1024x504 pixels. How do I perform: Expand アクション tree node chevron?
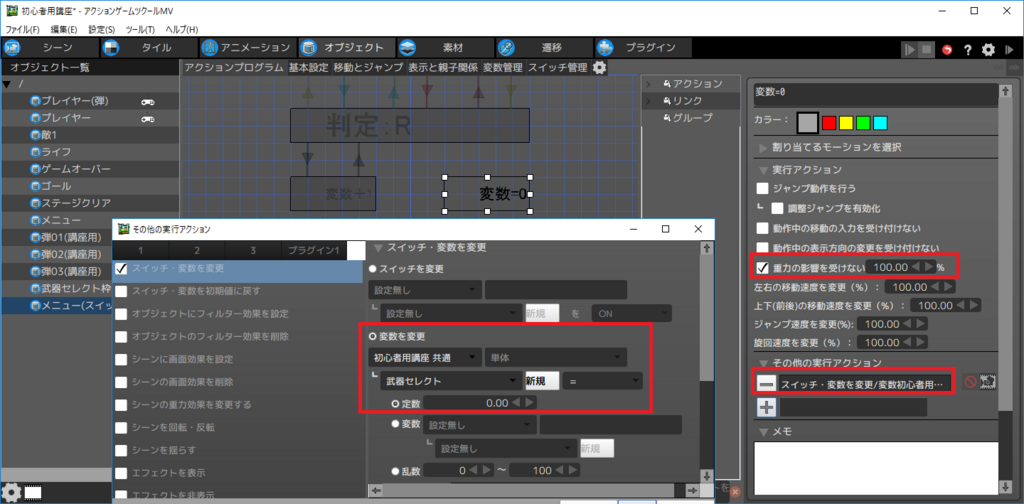[x=648, y=84]
